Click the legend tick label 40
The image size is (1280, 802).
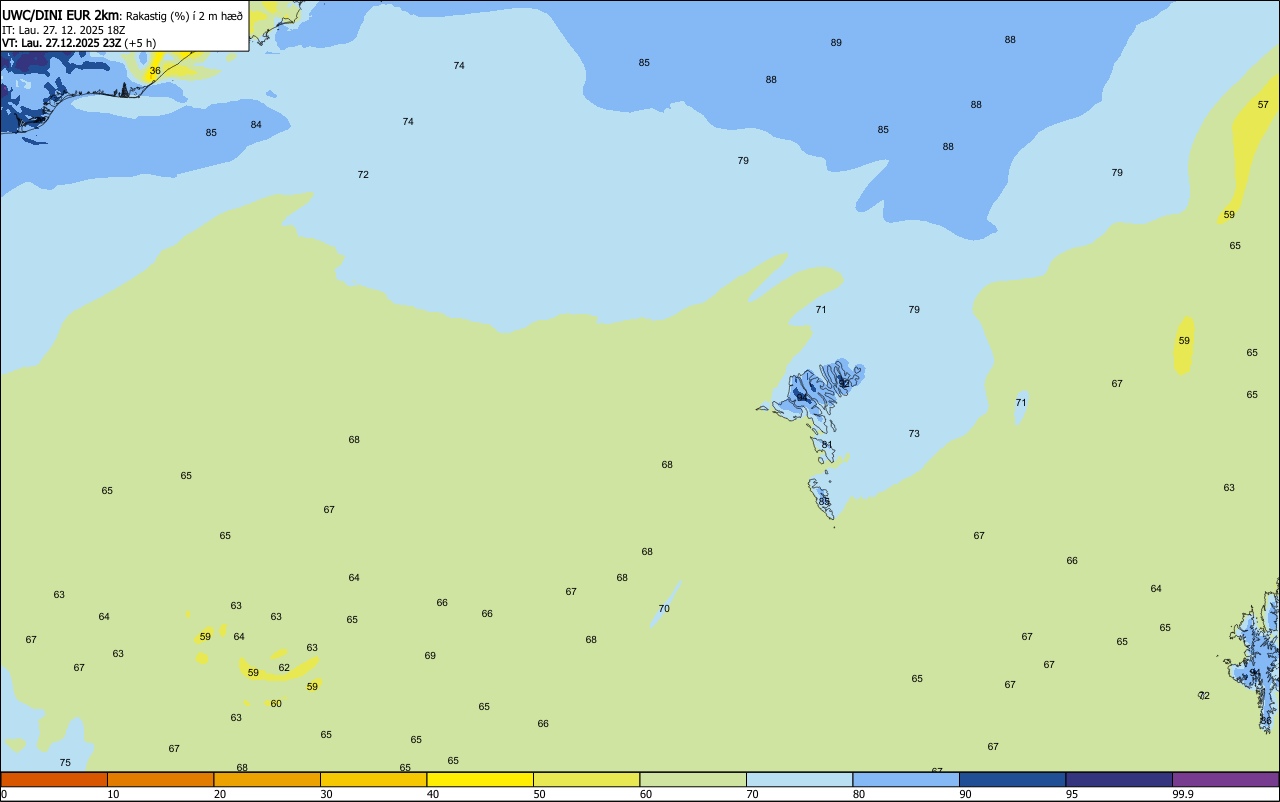coord(433,794)
